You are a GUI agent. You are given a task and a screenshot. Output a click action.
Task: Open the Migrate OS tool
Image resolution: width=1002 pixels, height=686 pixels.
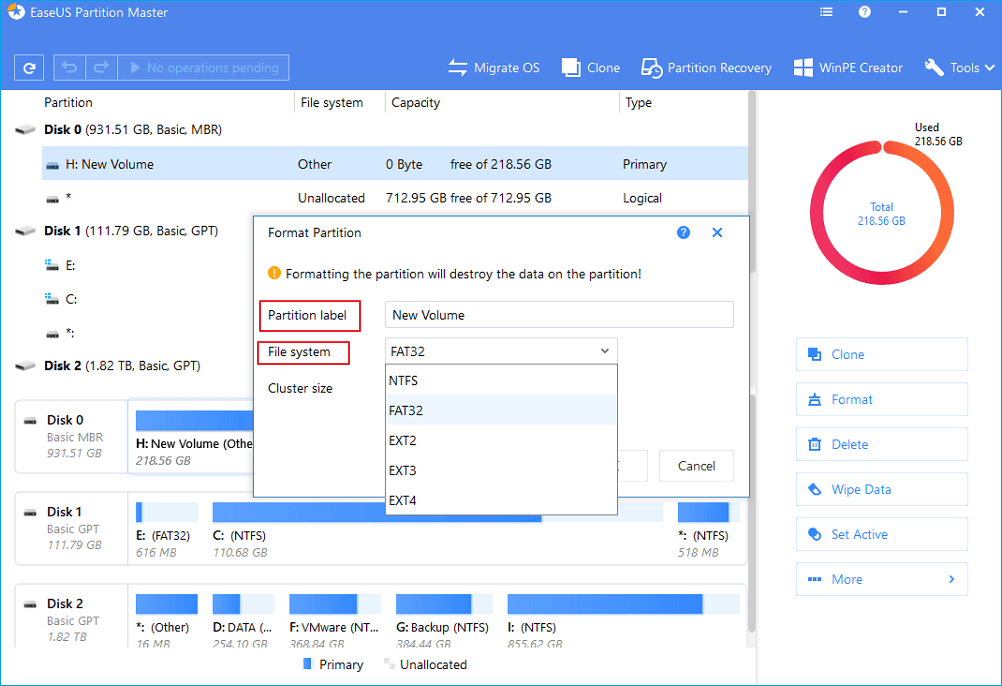[x=494, y=68]
